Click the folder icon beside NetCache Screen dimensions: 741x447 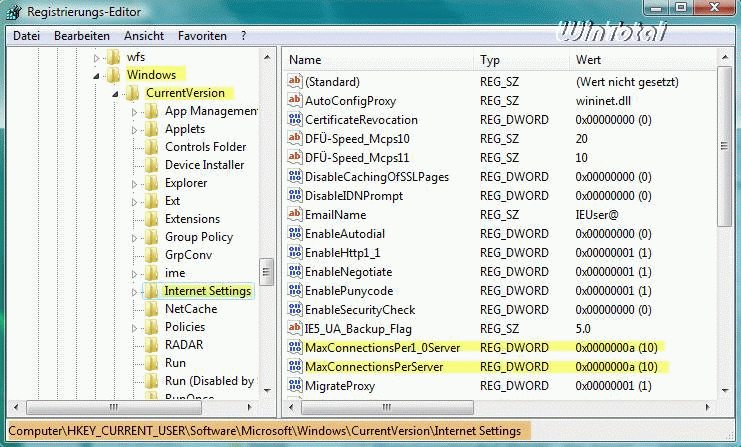point(151,309)
